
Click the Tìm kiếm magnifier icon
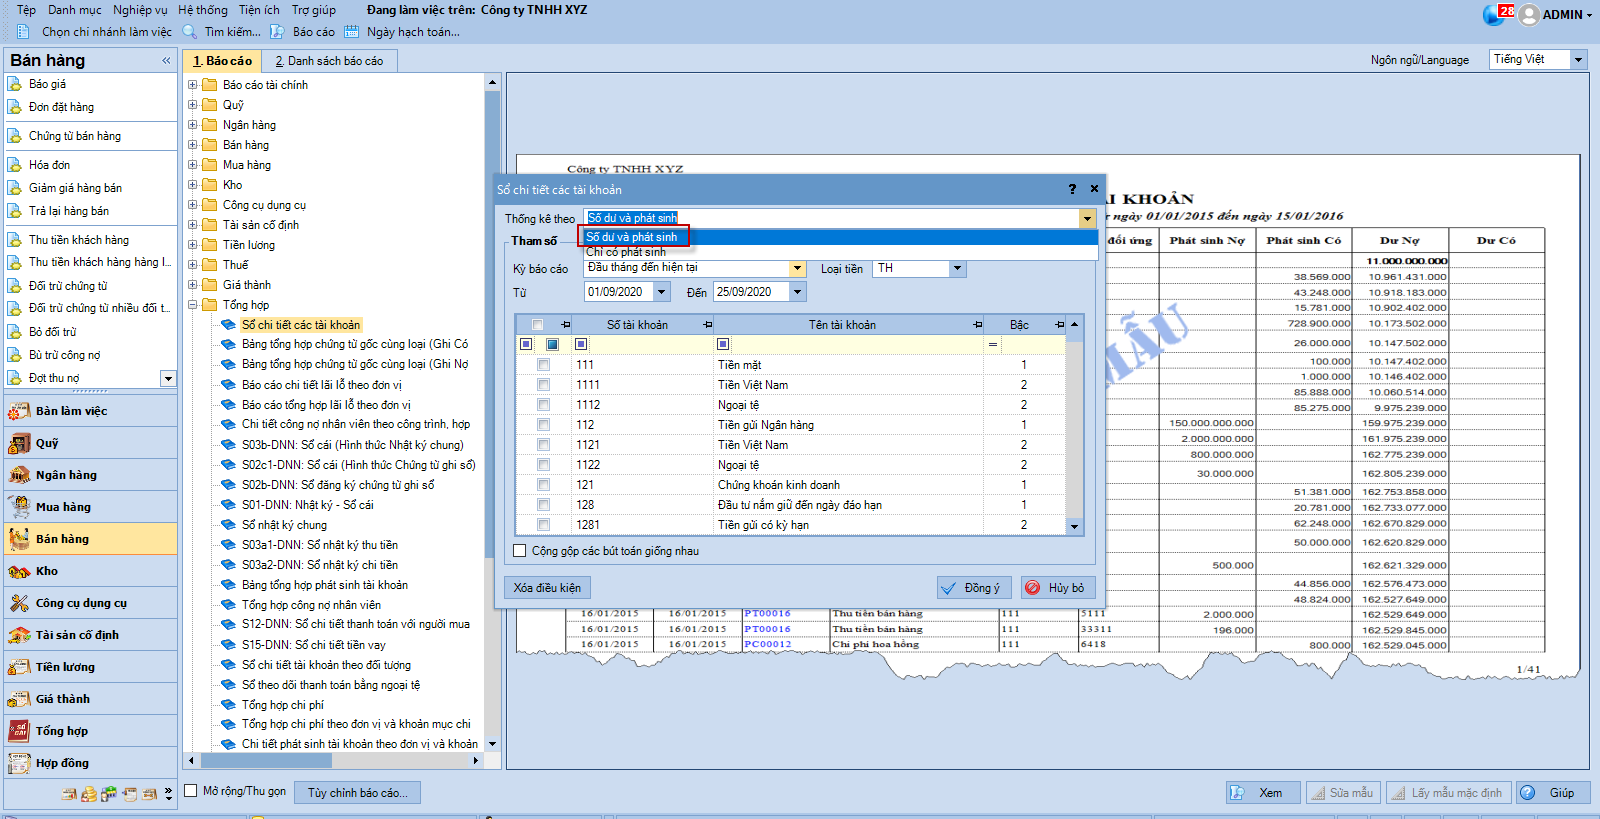(189, 32)
